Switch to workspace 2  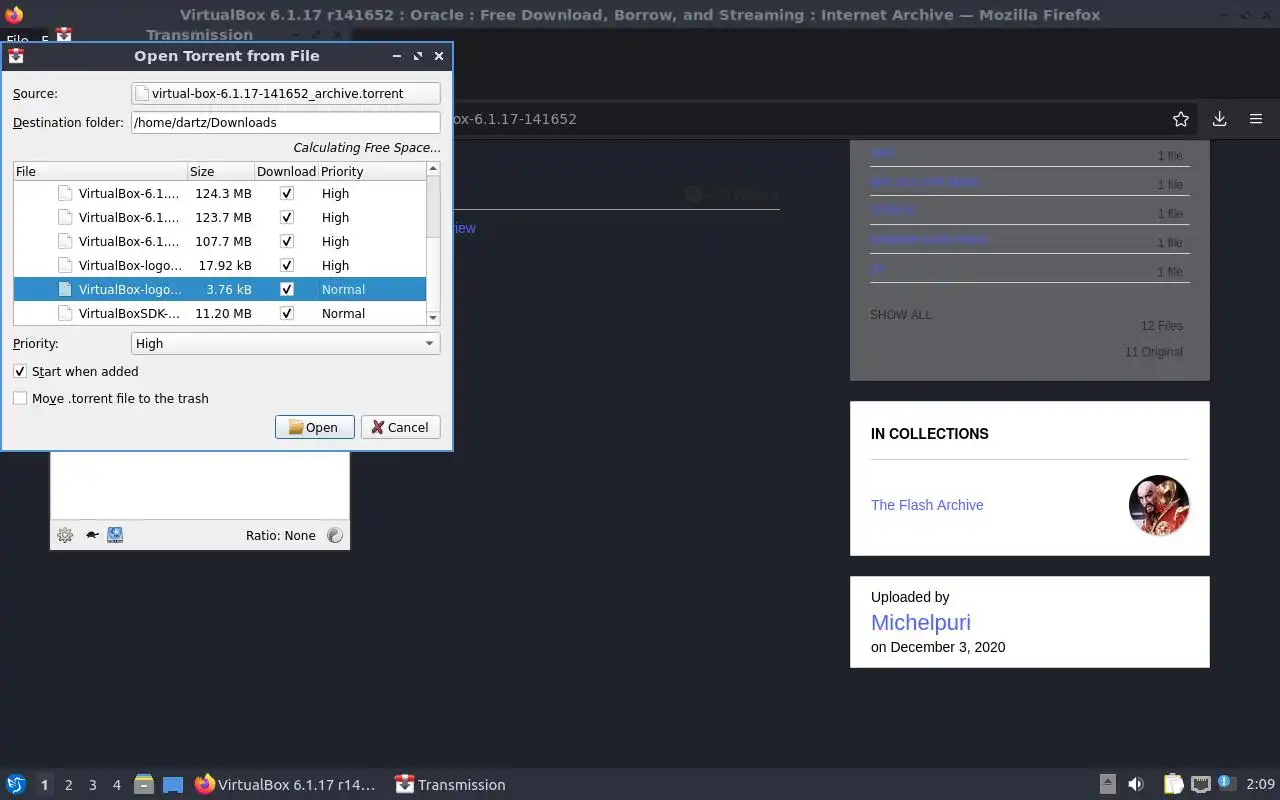pyautogui.click(x=68, y=785)
